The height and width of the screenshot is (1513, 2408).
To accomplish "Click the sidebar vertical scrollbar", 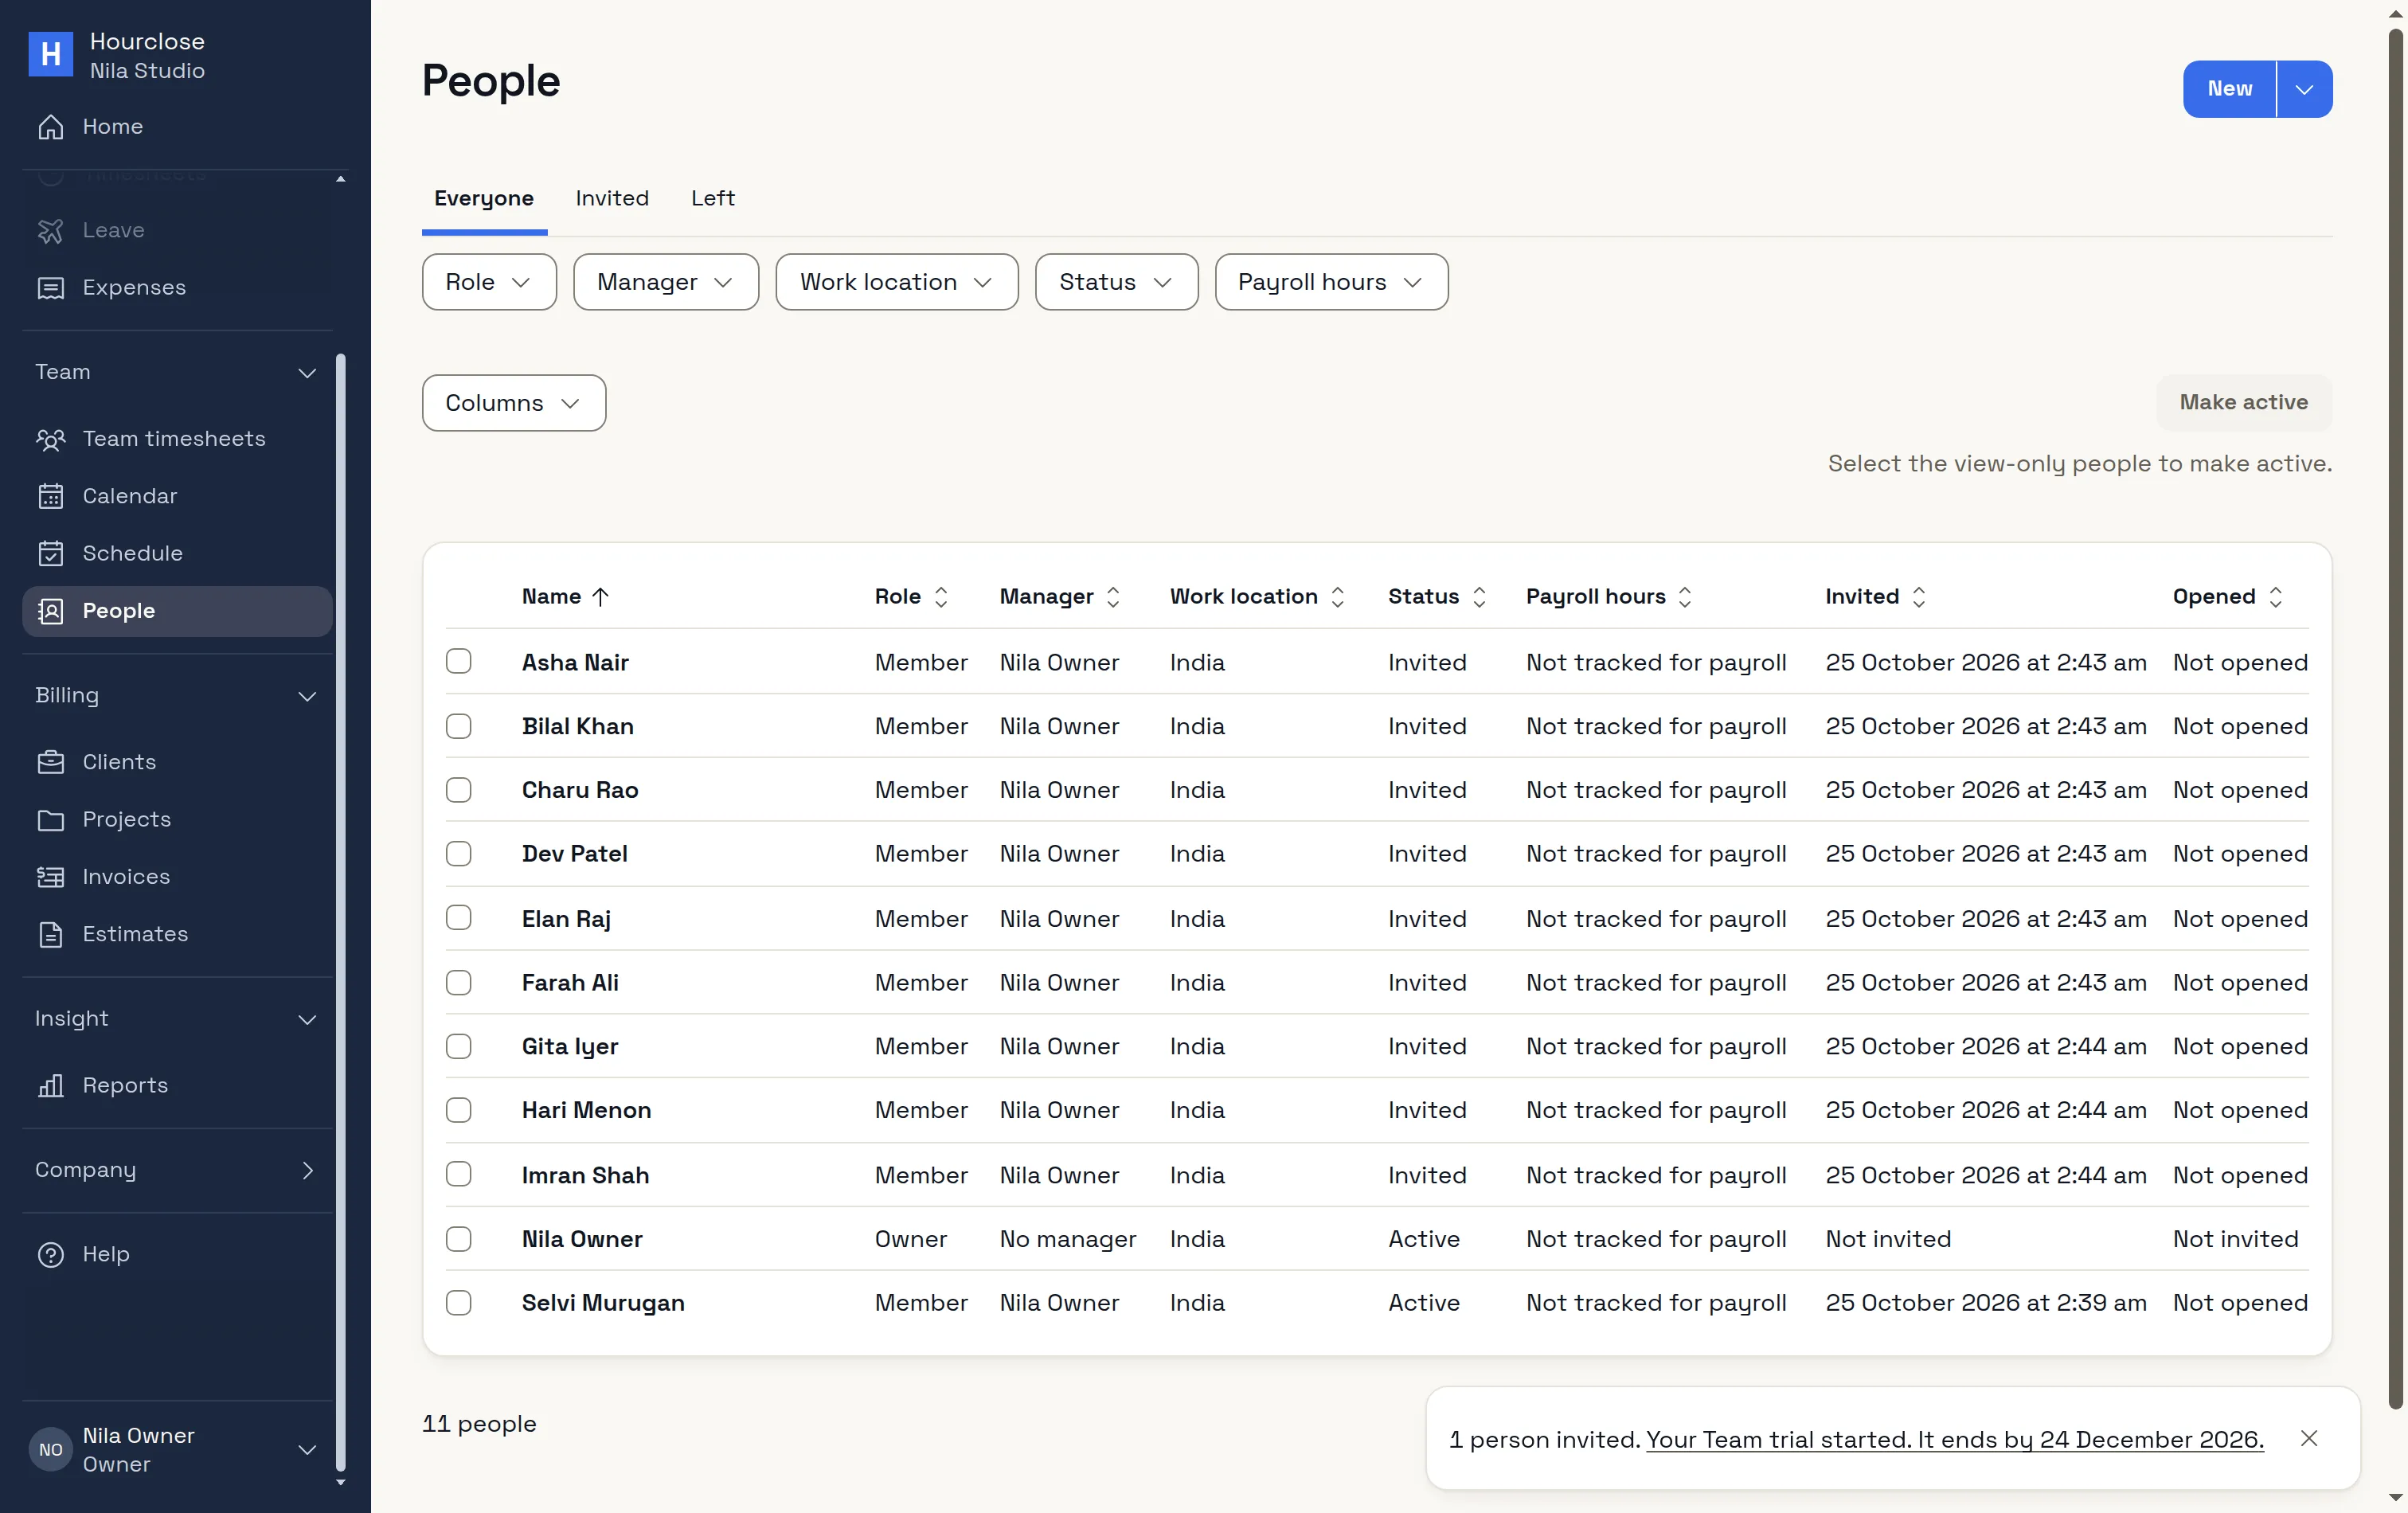I will point(341,910).
